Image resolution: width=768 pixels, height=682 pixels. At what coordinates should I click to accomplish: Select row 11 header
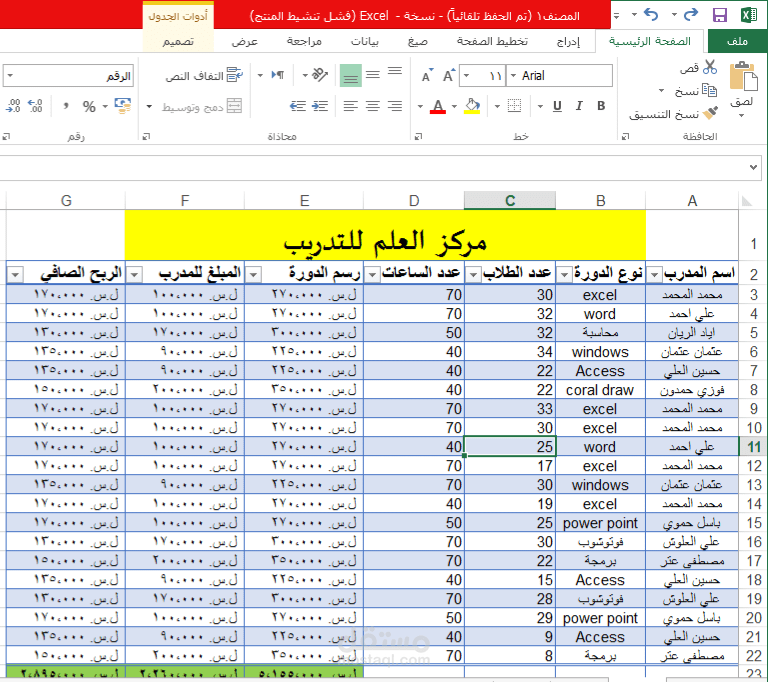753,446
